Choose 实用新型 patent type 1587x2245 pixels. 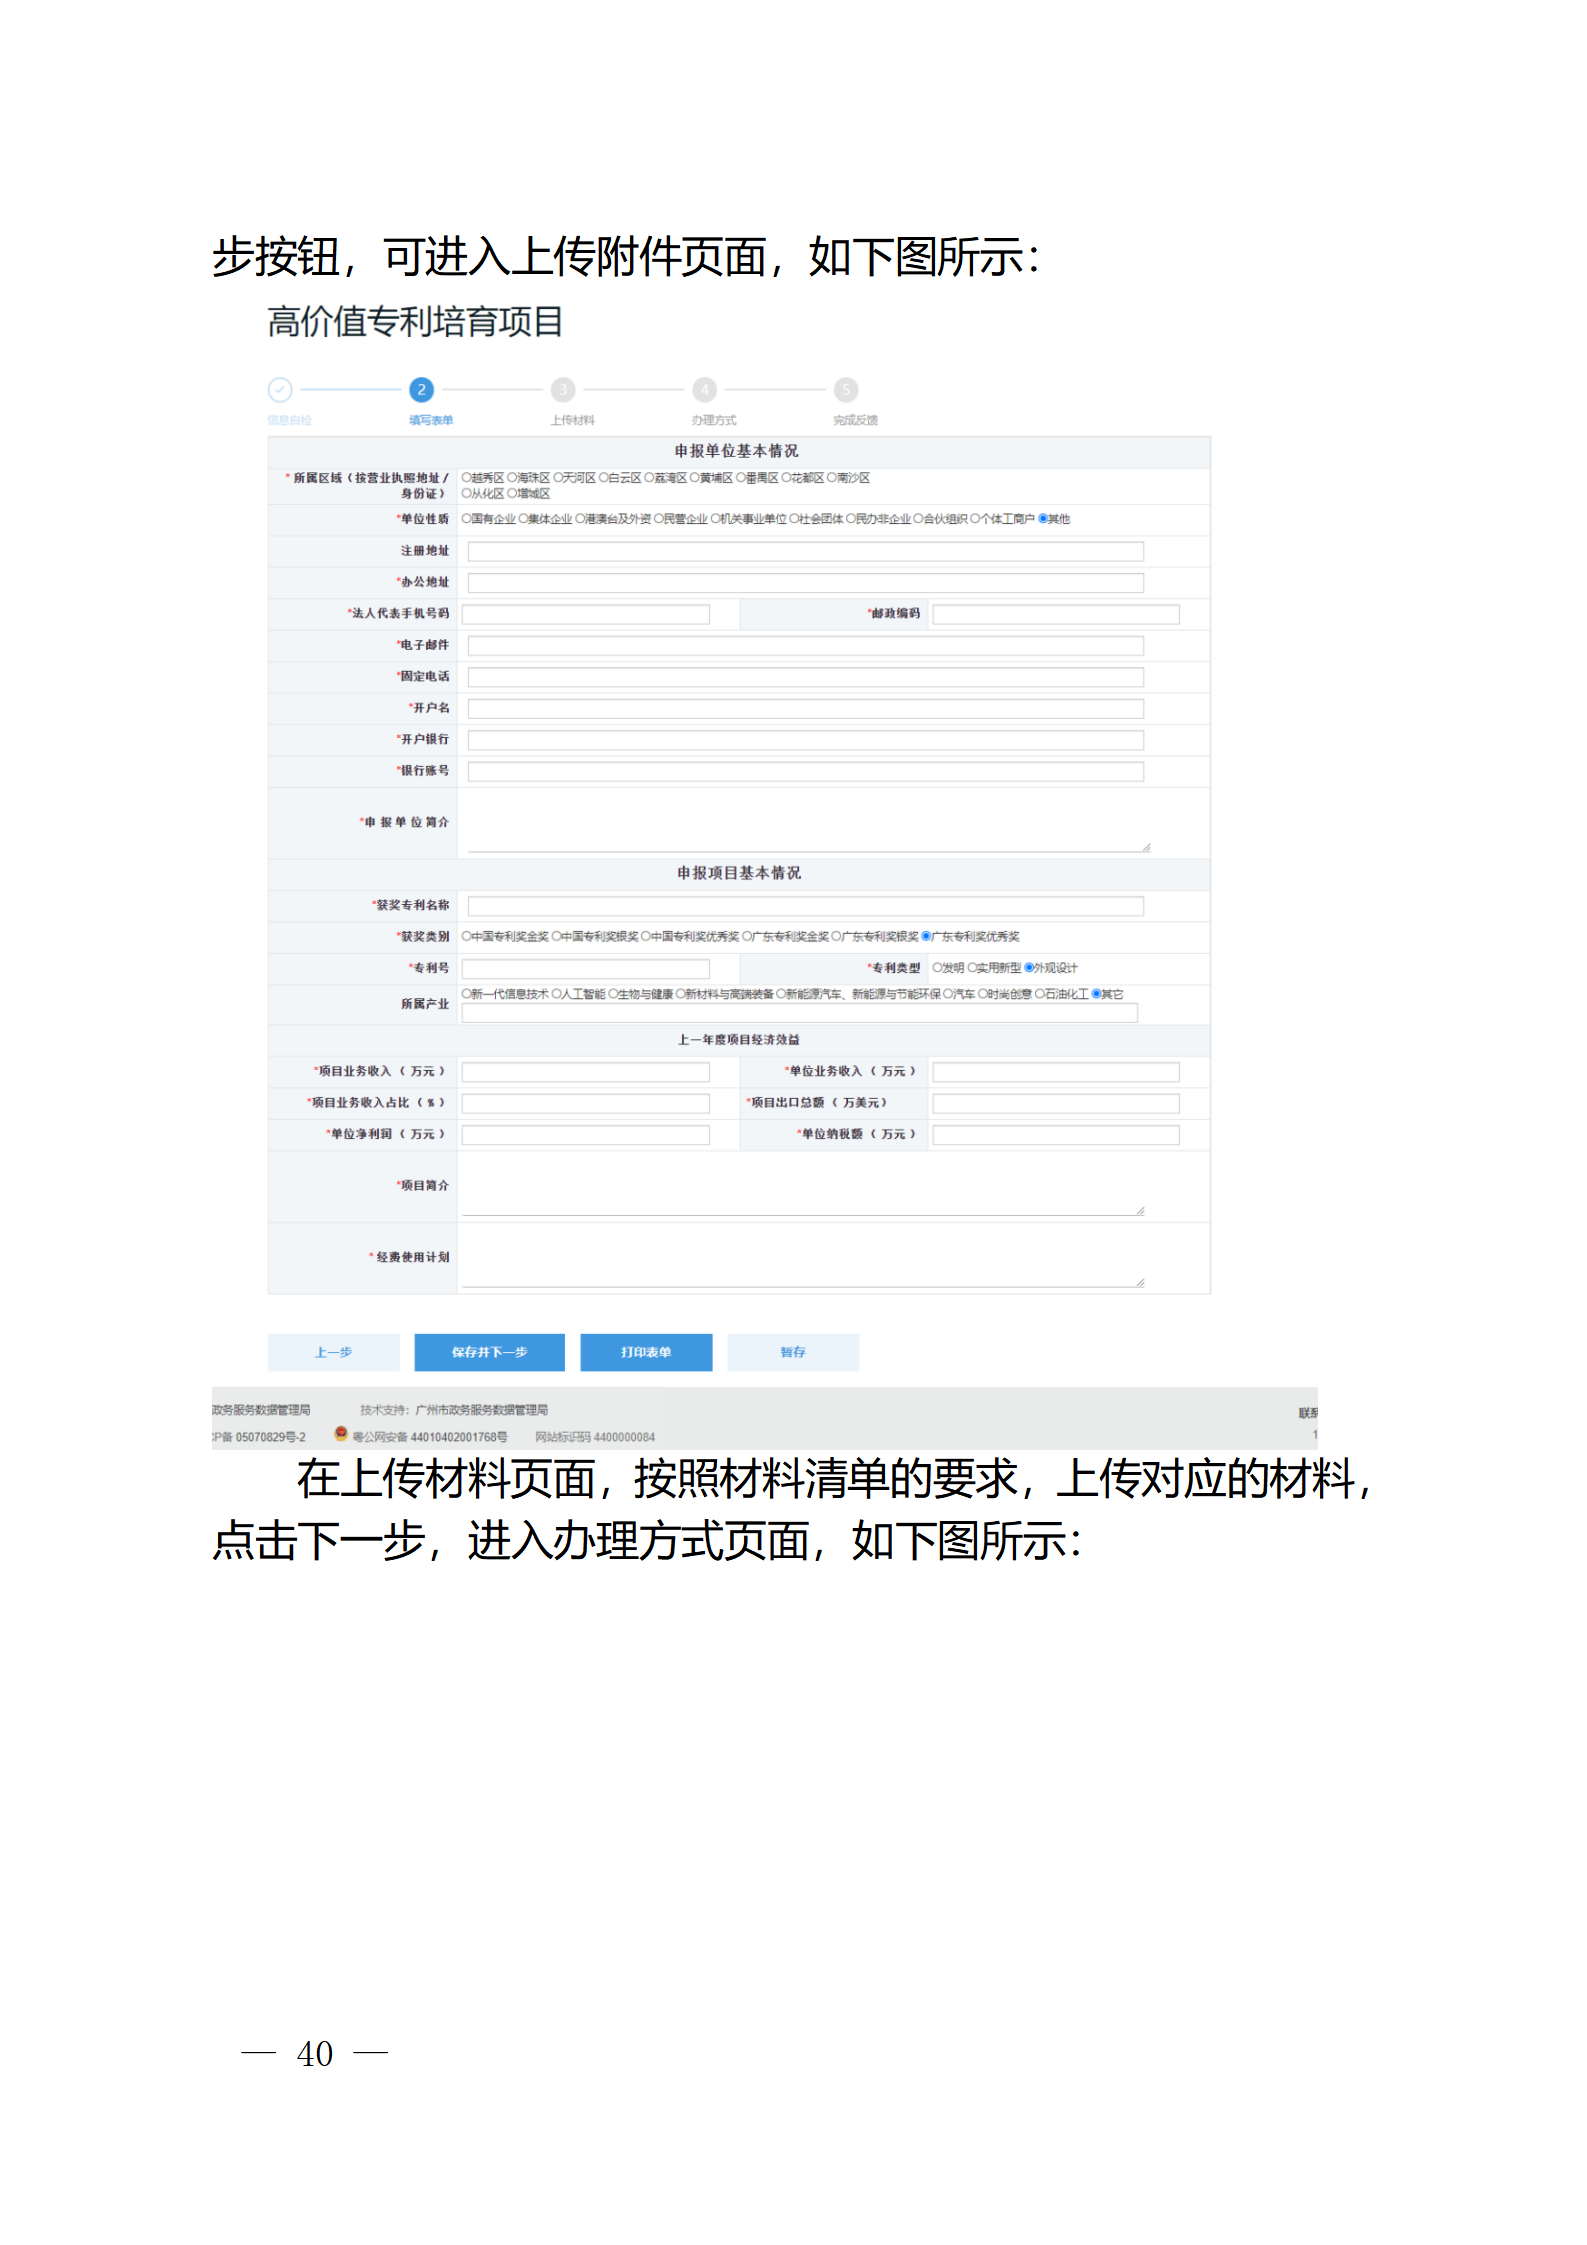(973, 967)
